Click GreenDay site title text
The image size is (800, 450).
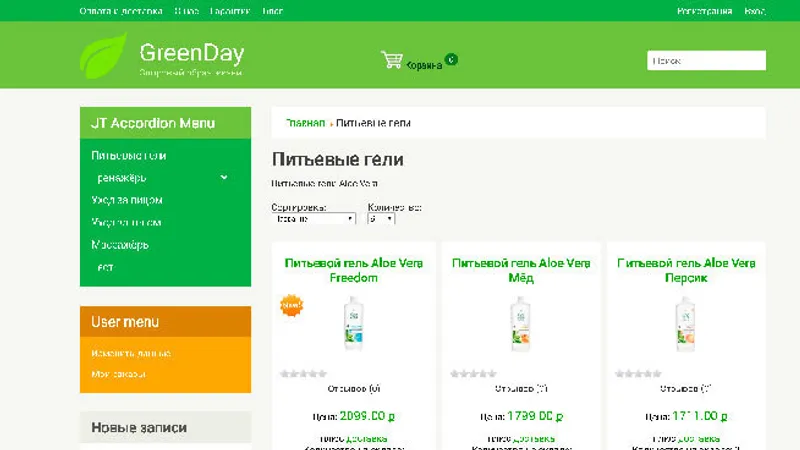pyautogui.click(x=192, y=53)
